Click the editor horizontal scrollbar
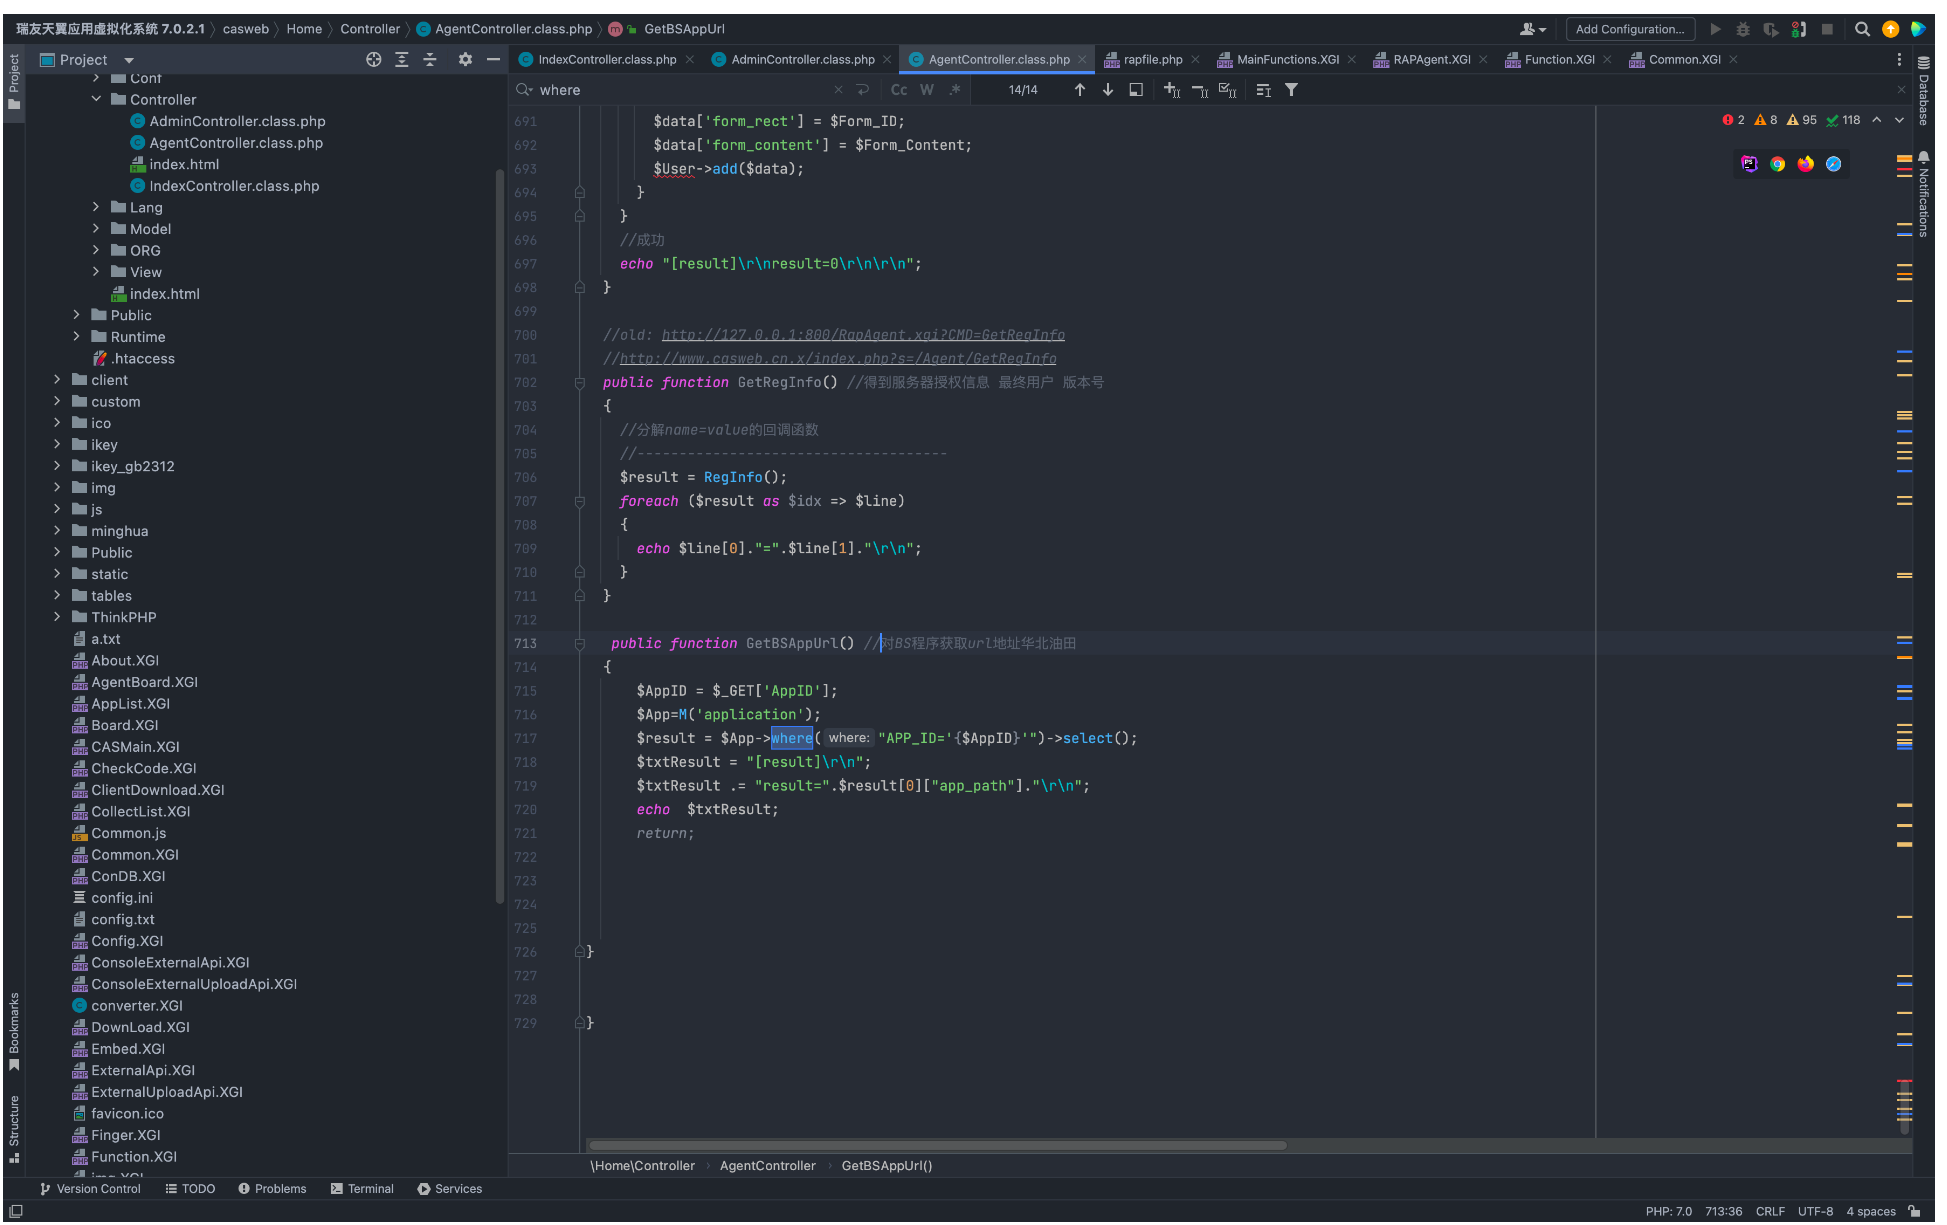This screenshot has height=1225, width=1947. coord(937,1146)
